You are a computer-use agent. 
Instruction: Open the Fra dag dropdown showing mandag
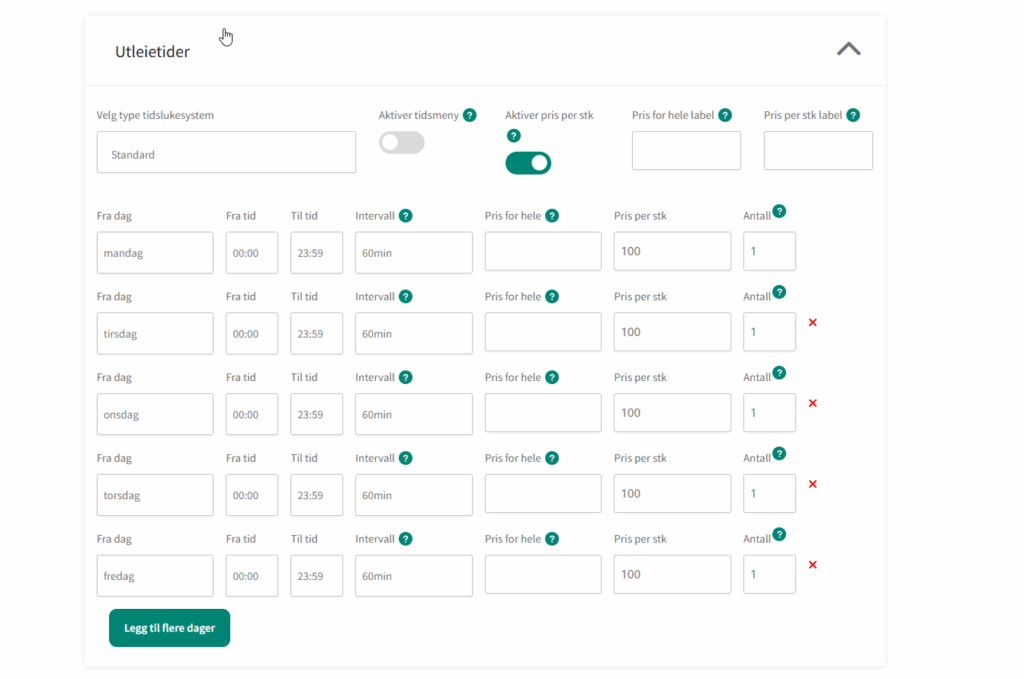click(155, 253)
